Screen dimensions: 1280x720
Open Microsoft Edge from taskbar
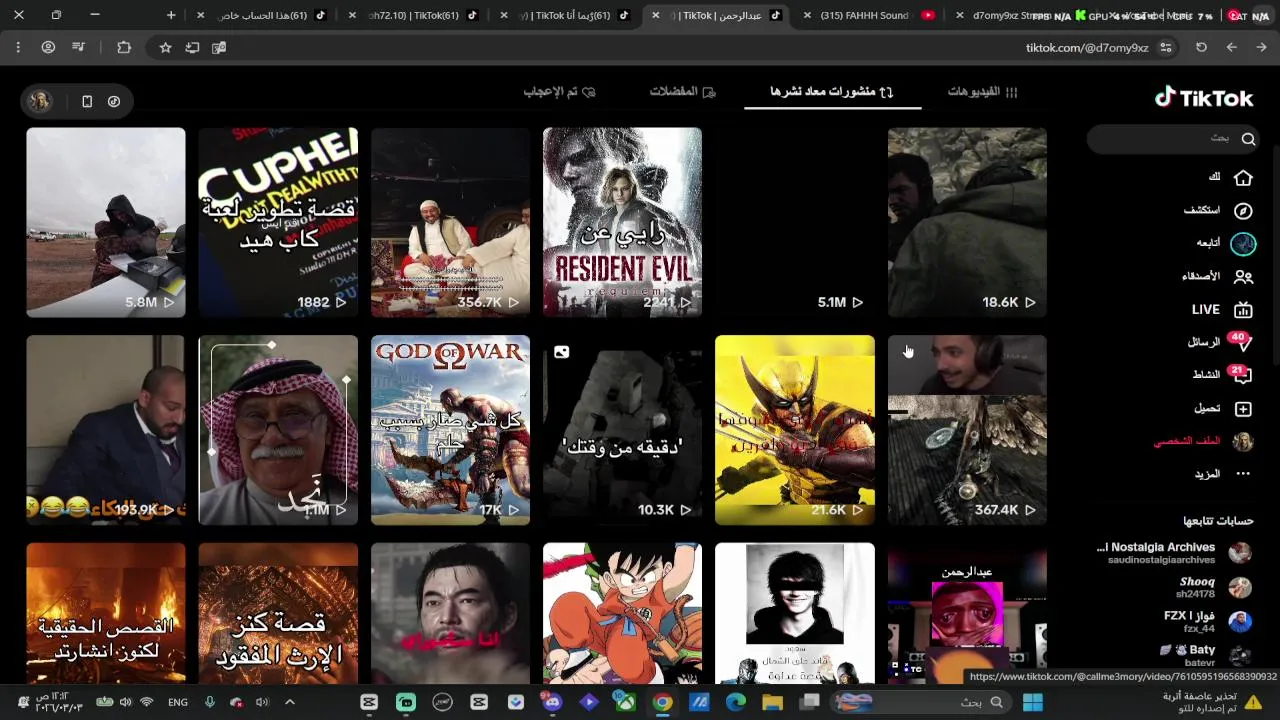pyautogui.click(x=736, y=702)
